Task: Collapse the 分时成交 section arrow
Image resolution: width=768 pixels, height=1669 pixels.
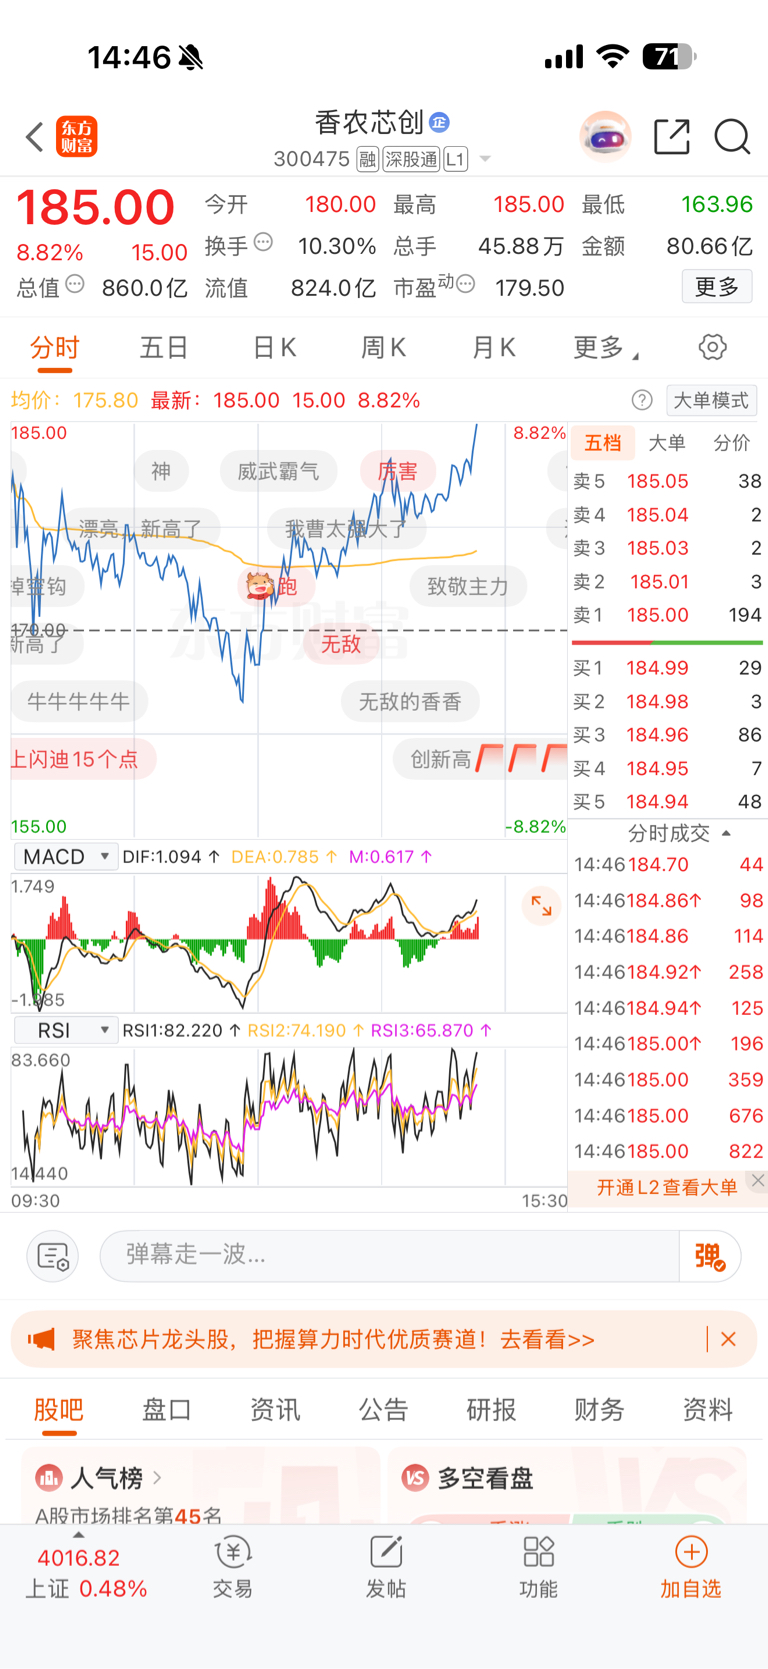Action: click(727, 833)
